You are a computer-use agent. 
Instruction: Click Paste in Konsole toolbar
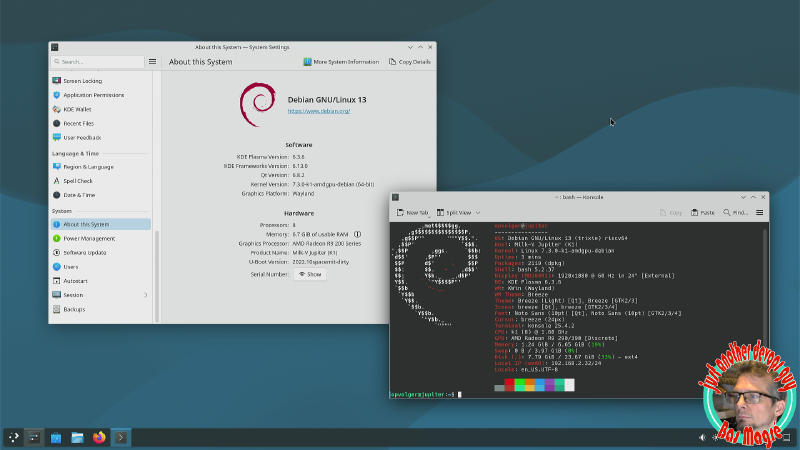[703, 213]
